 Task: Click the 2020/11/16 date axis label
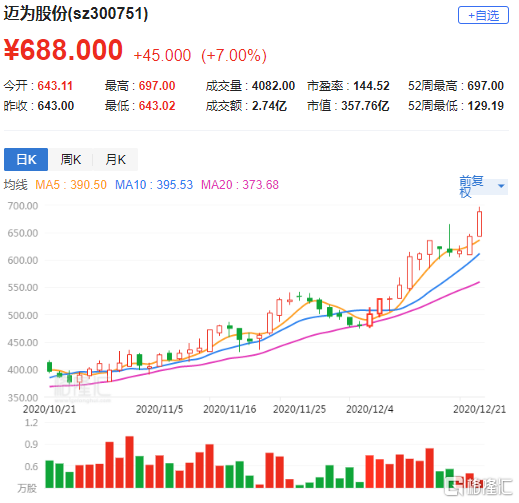point(230,409)
